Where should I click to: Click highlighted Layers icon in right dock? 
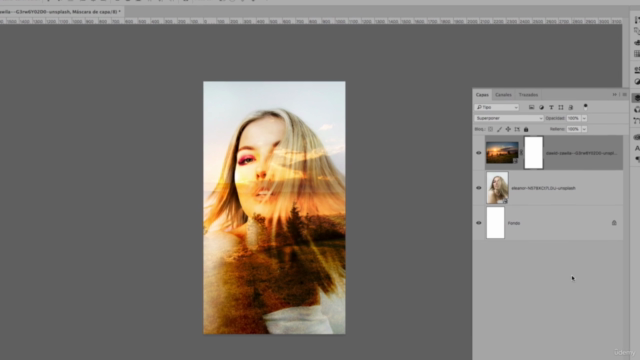636,98
